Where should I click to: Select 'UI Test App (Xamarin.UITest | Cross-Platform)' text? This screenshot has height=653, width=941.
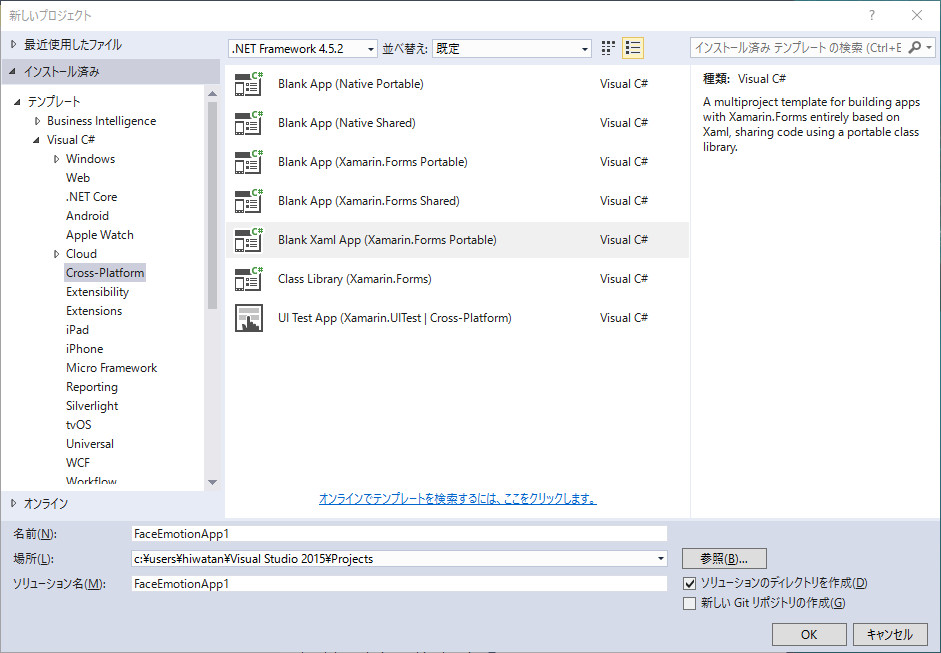click(395, 318)
